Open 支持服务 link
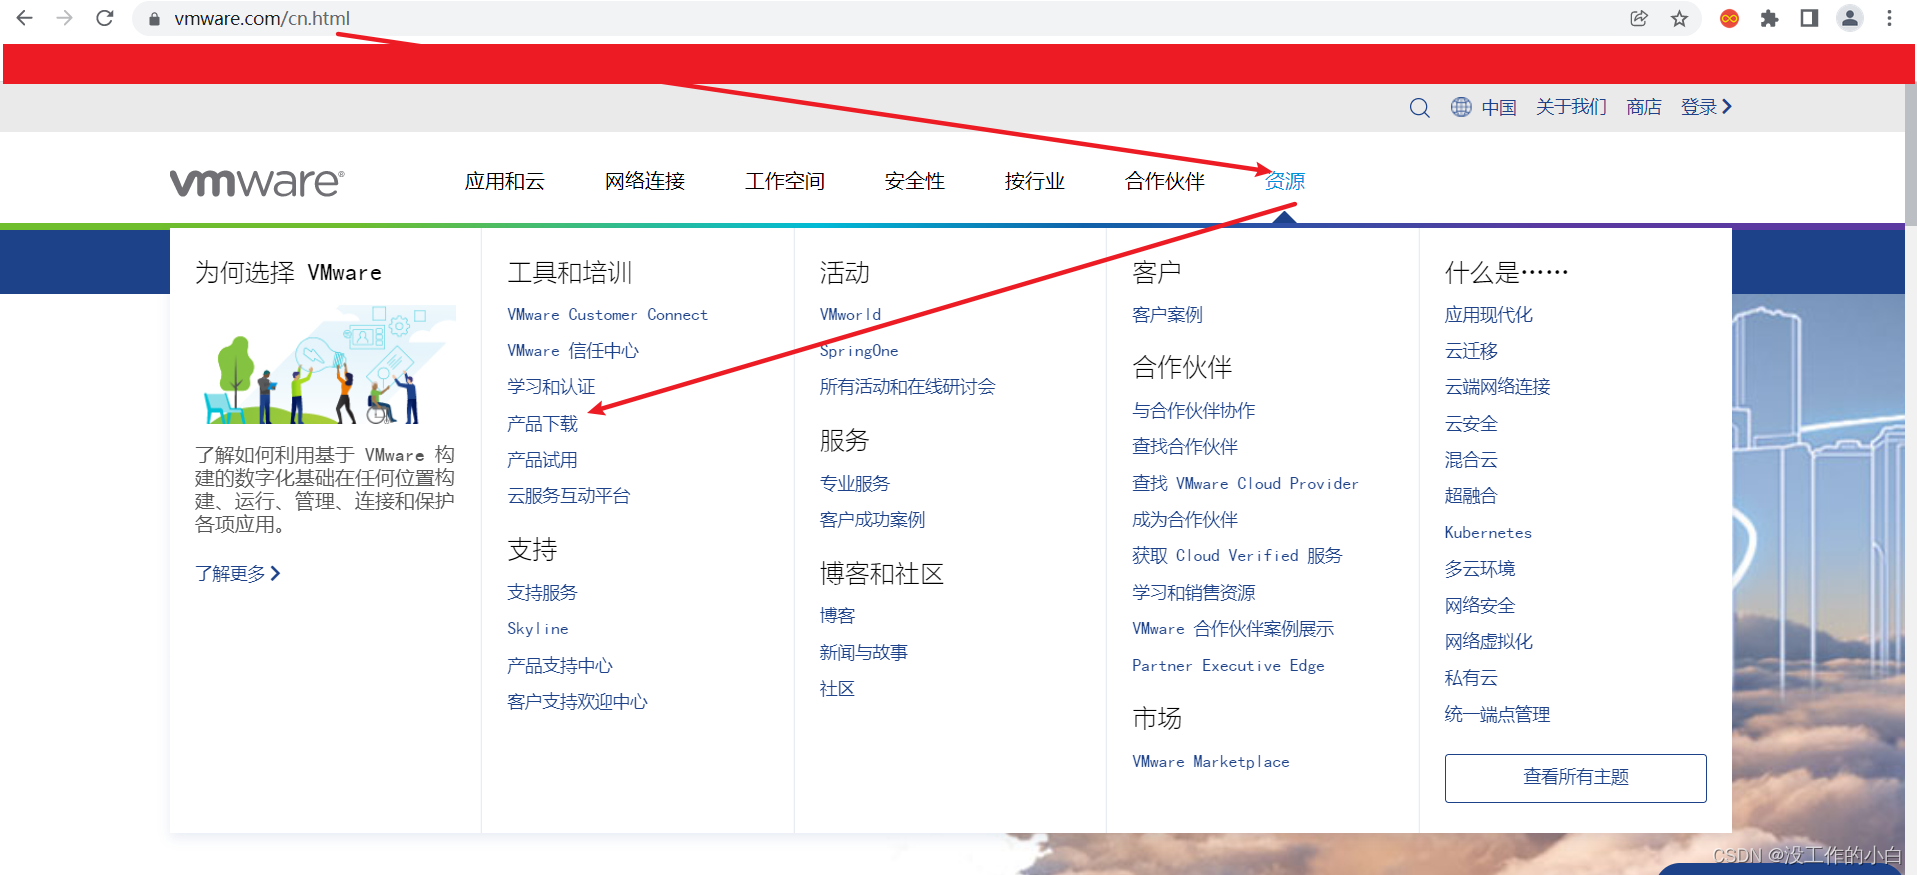This screenshot has height=875, width=1917. (x=542, y=593)
